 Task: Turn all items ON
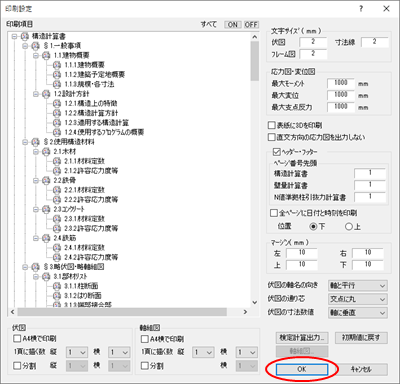click(233, 24)
